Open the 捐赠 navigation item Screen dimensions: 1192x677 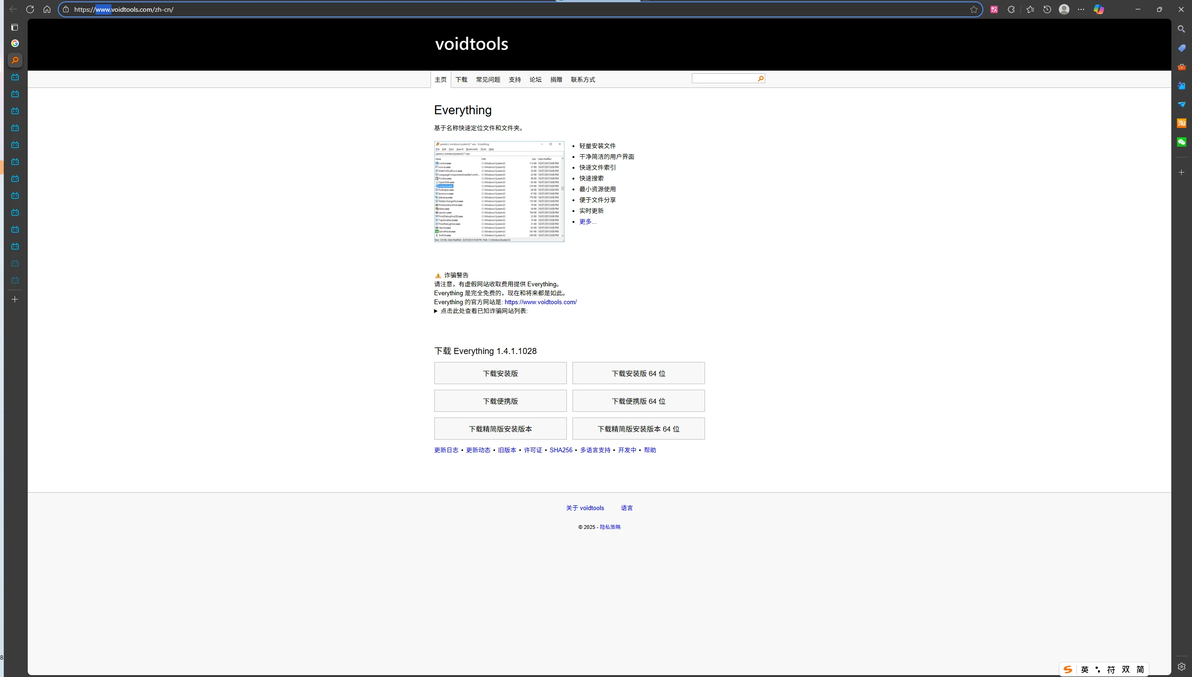[x=556, y=80]
